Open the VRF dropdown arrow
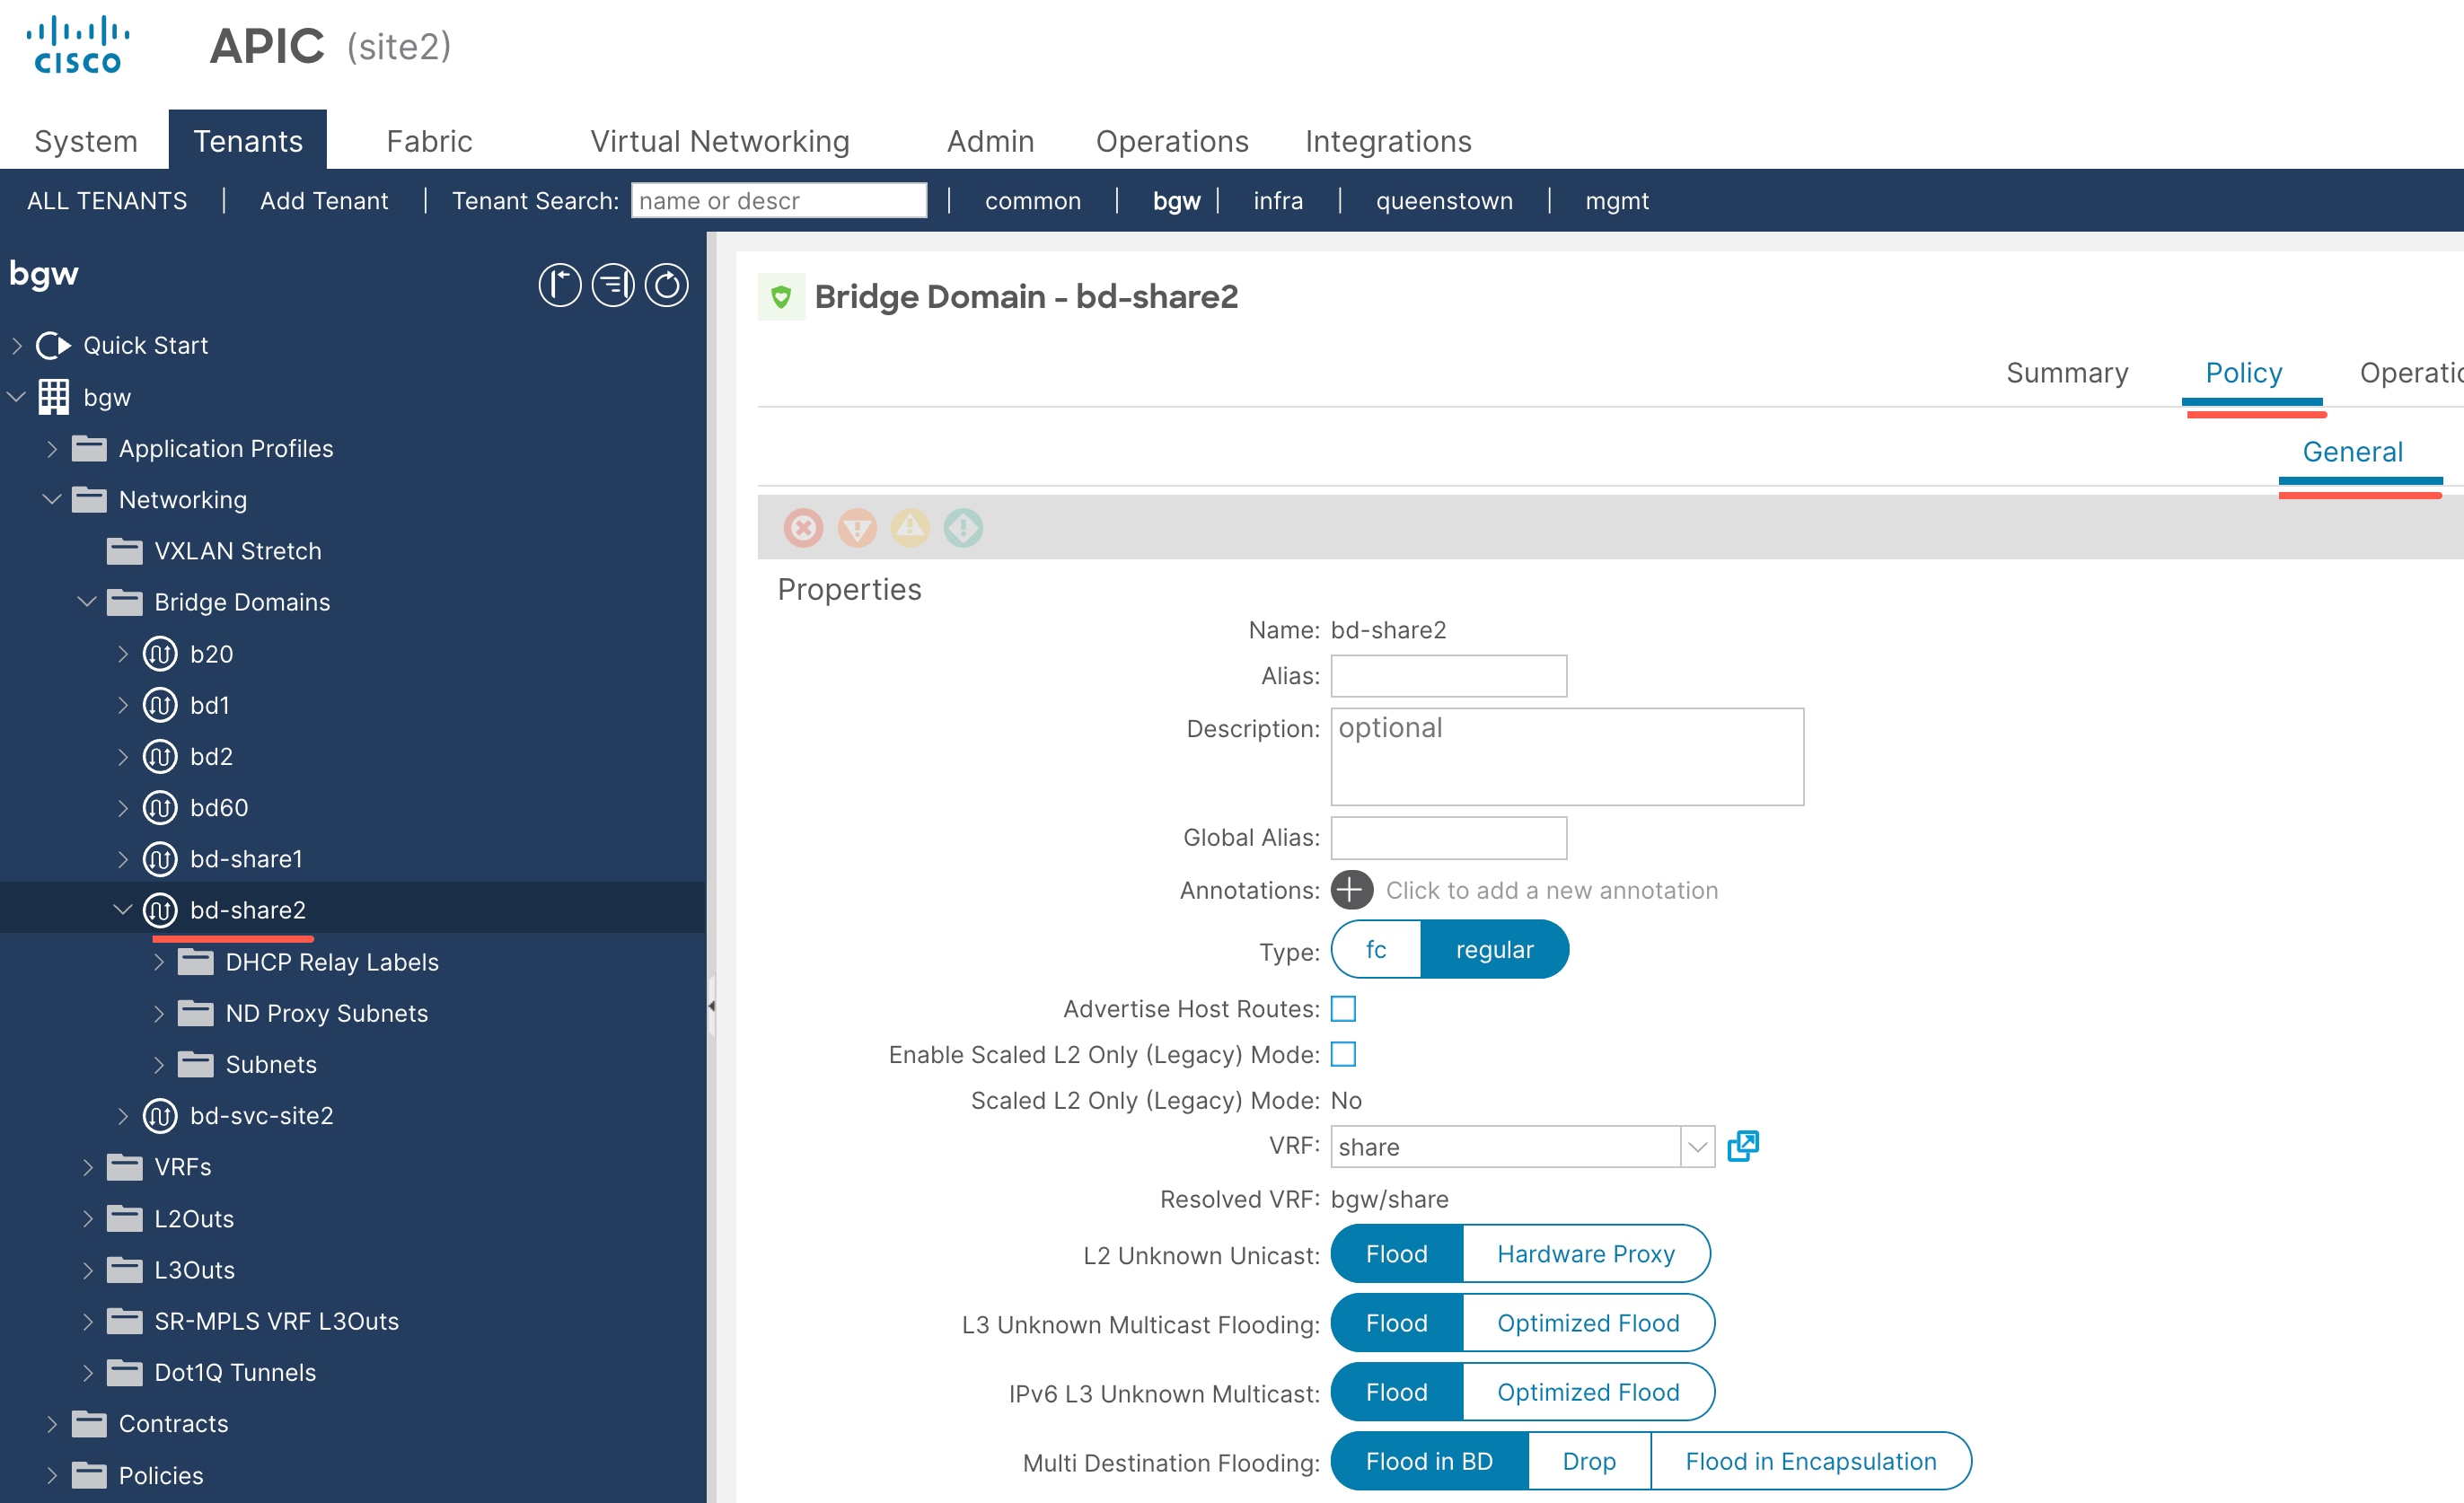This screenshot has height=1503, width=2464. (x=1697, y=1146)
